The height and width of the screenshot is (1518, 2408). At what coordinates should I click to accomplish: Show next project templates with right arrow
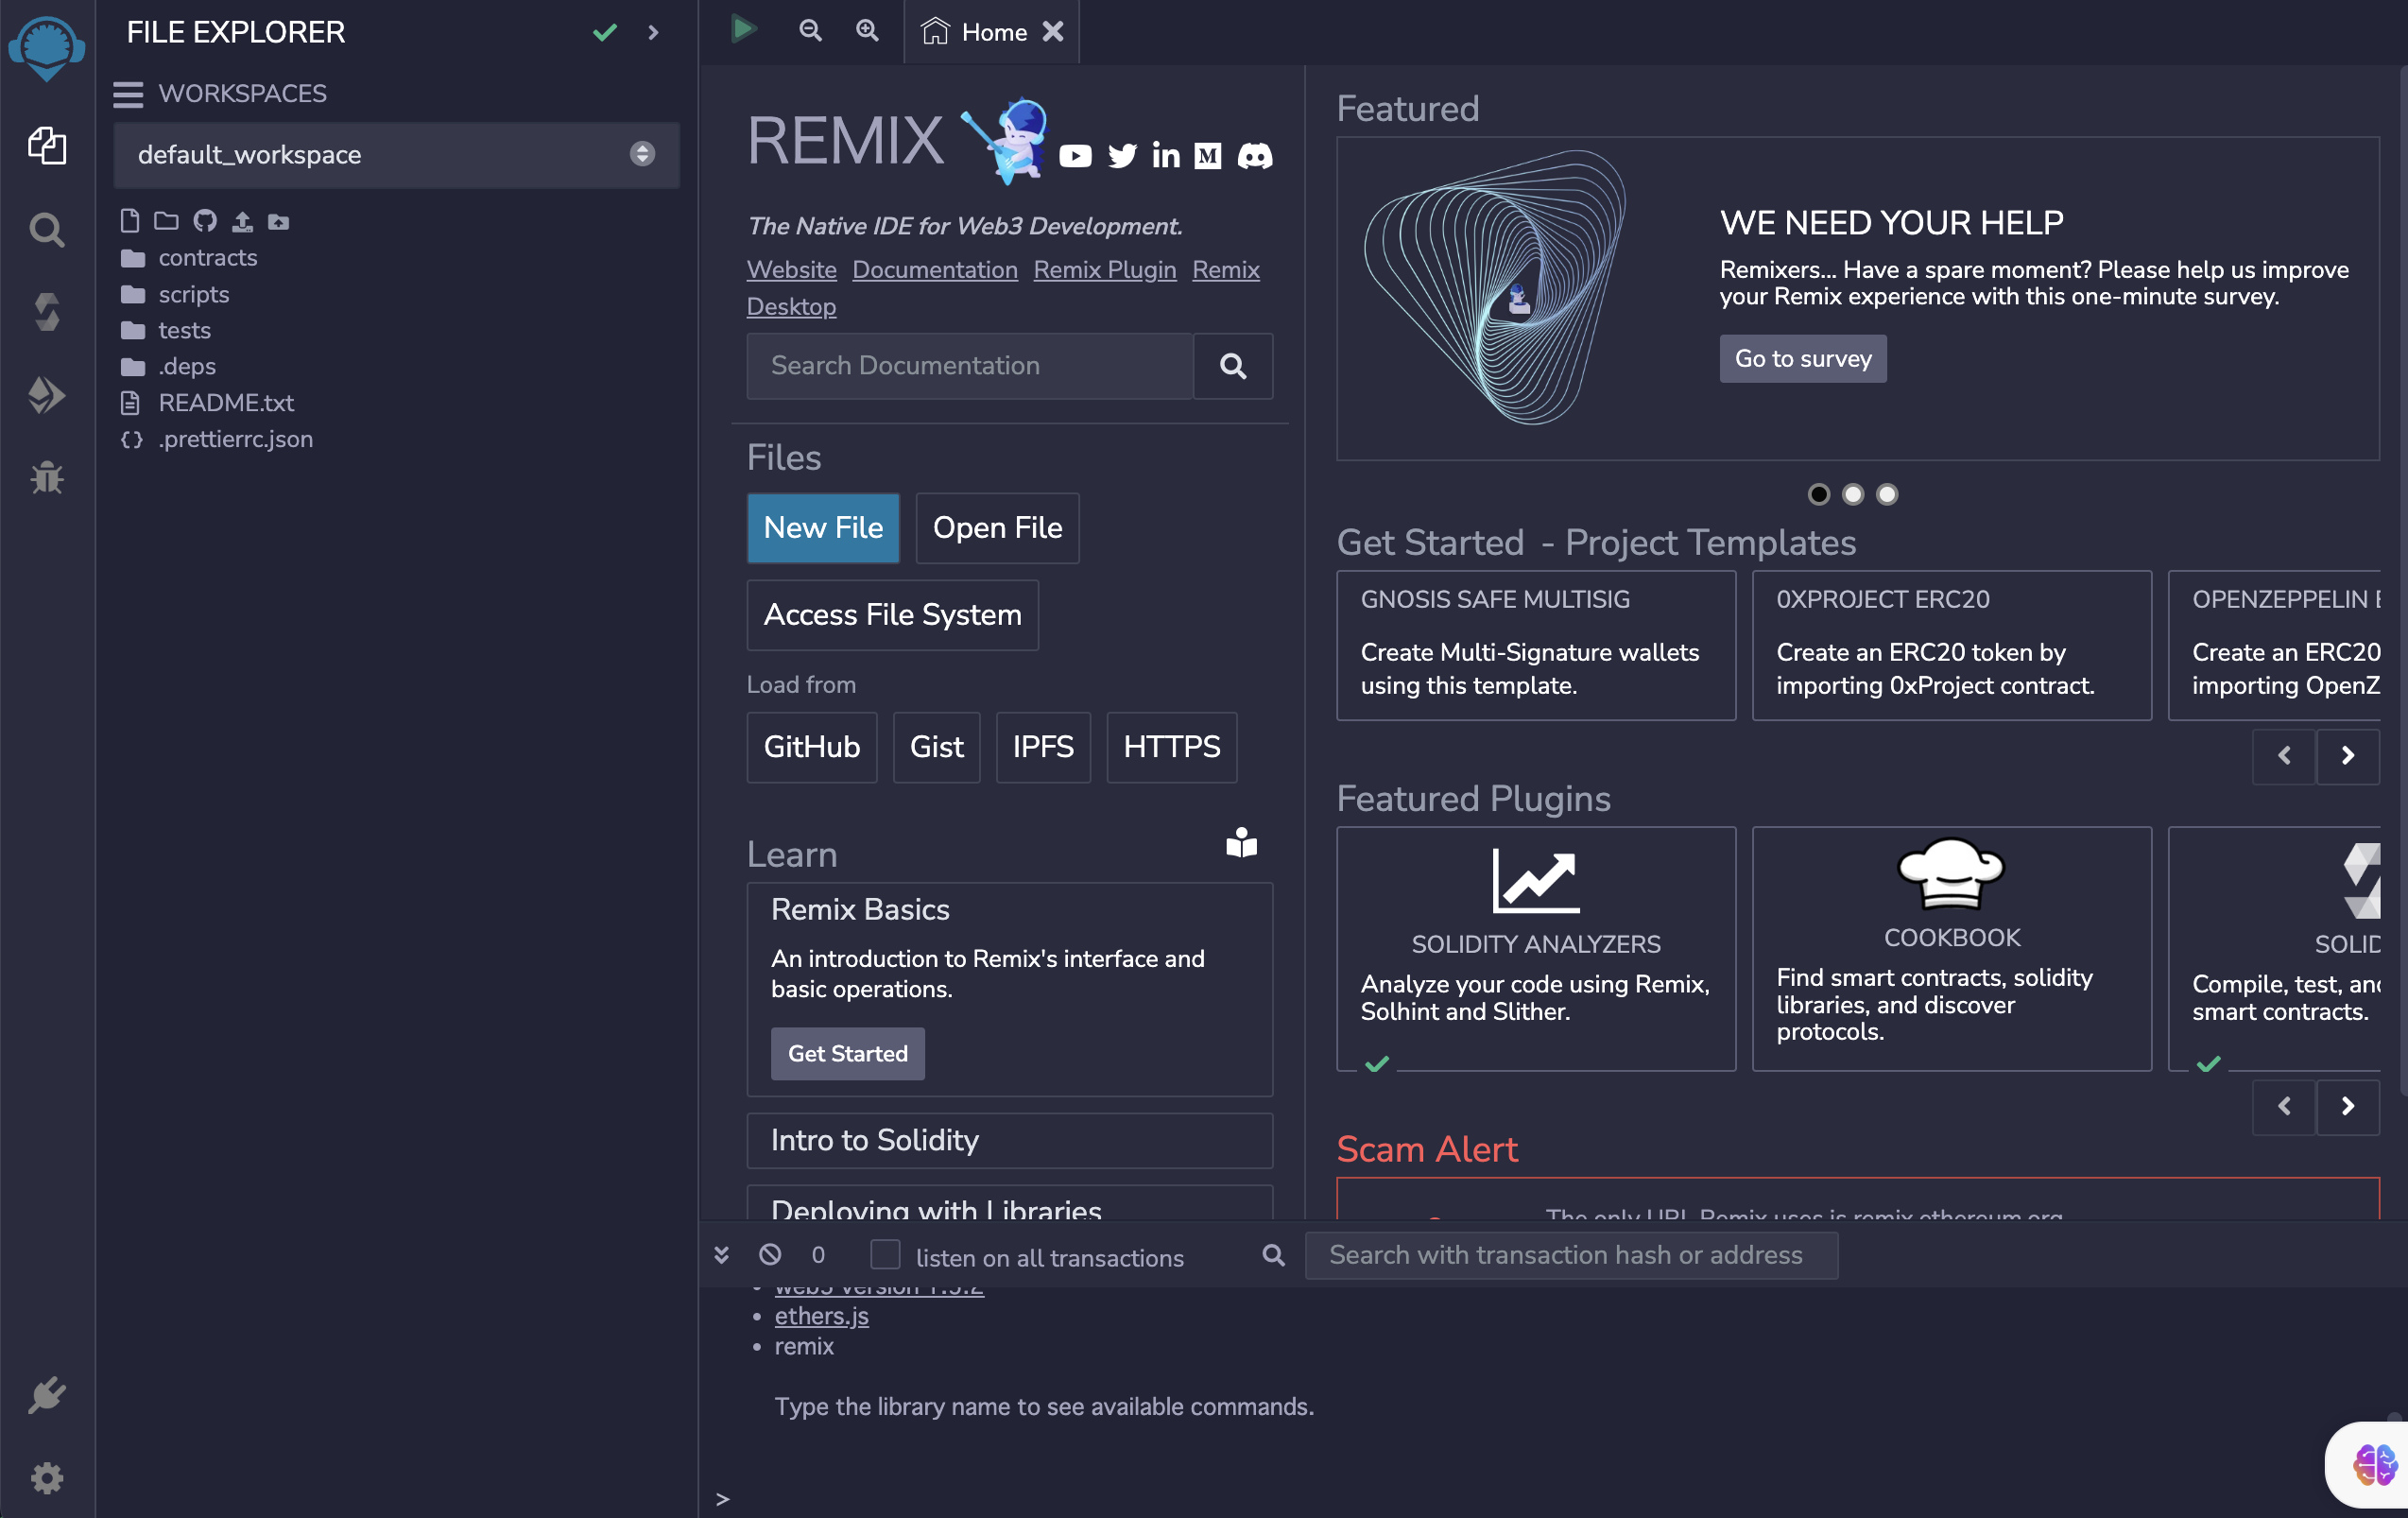pyautogui.click(x=2348, y=757)
